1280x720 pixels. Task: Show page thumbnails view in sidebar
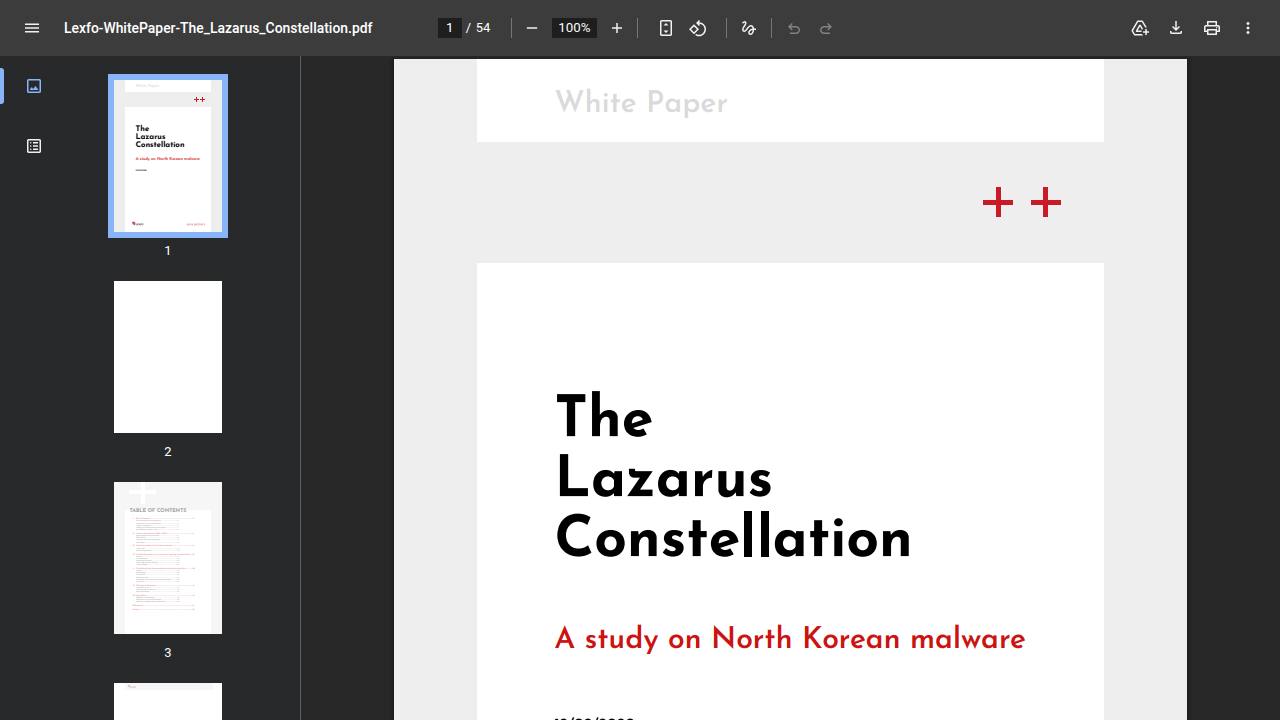34,86
